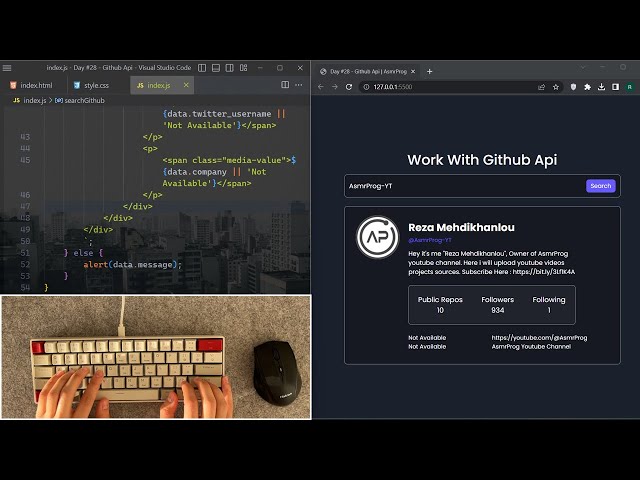
Task: Click the AsmrProg-YT search input field
Action: [465, 186]
